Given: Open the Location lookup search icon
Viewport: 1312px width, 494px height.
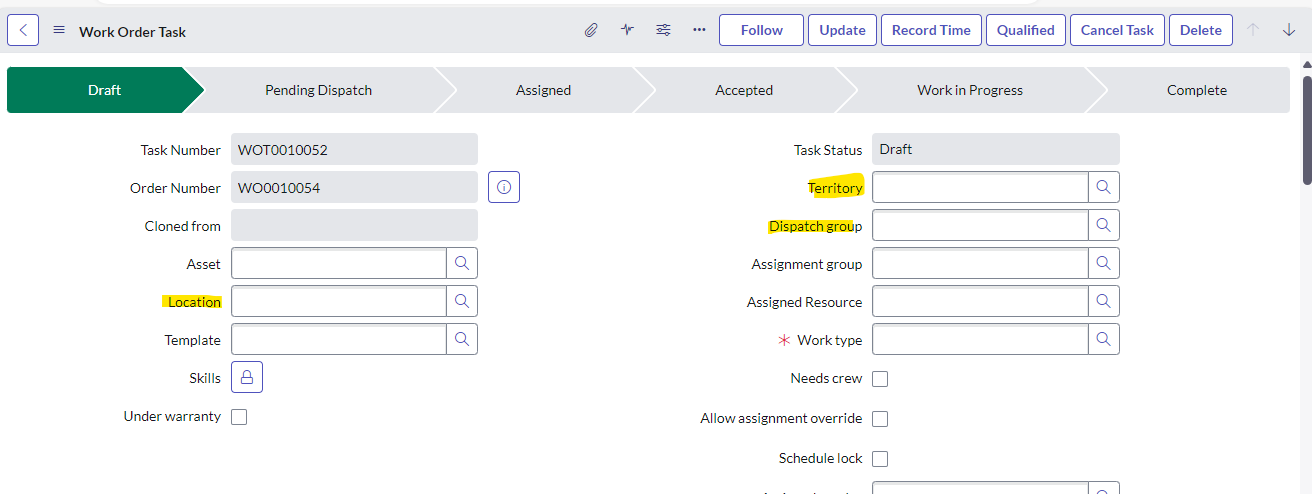Looking at the screenshot, I should coord(462,301).
